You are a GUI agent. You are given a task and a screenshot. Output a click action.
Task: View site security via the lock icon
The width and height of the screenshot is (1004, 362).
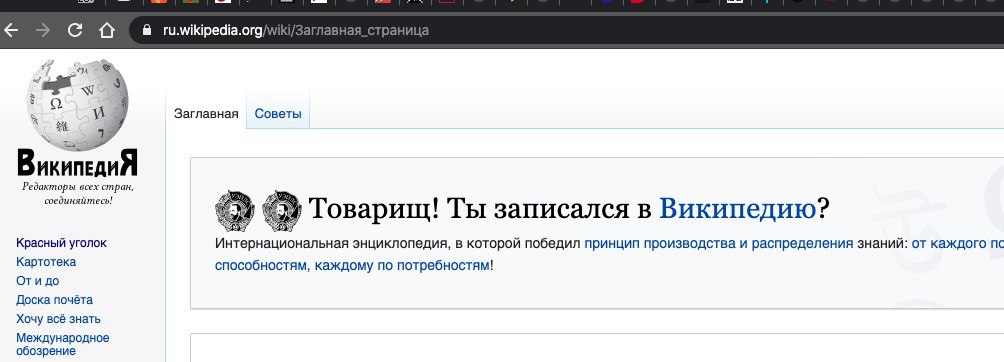147,30
